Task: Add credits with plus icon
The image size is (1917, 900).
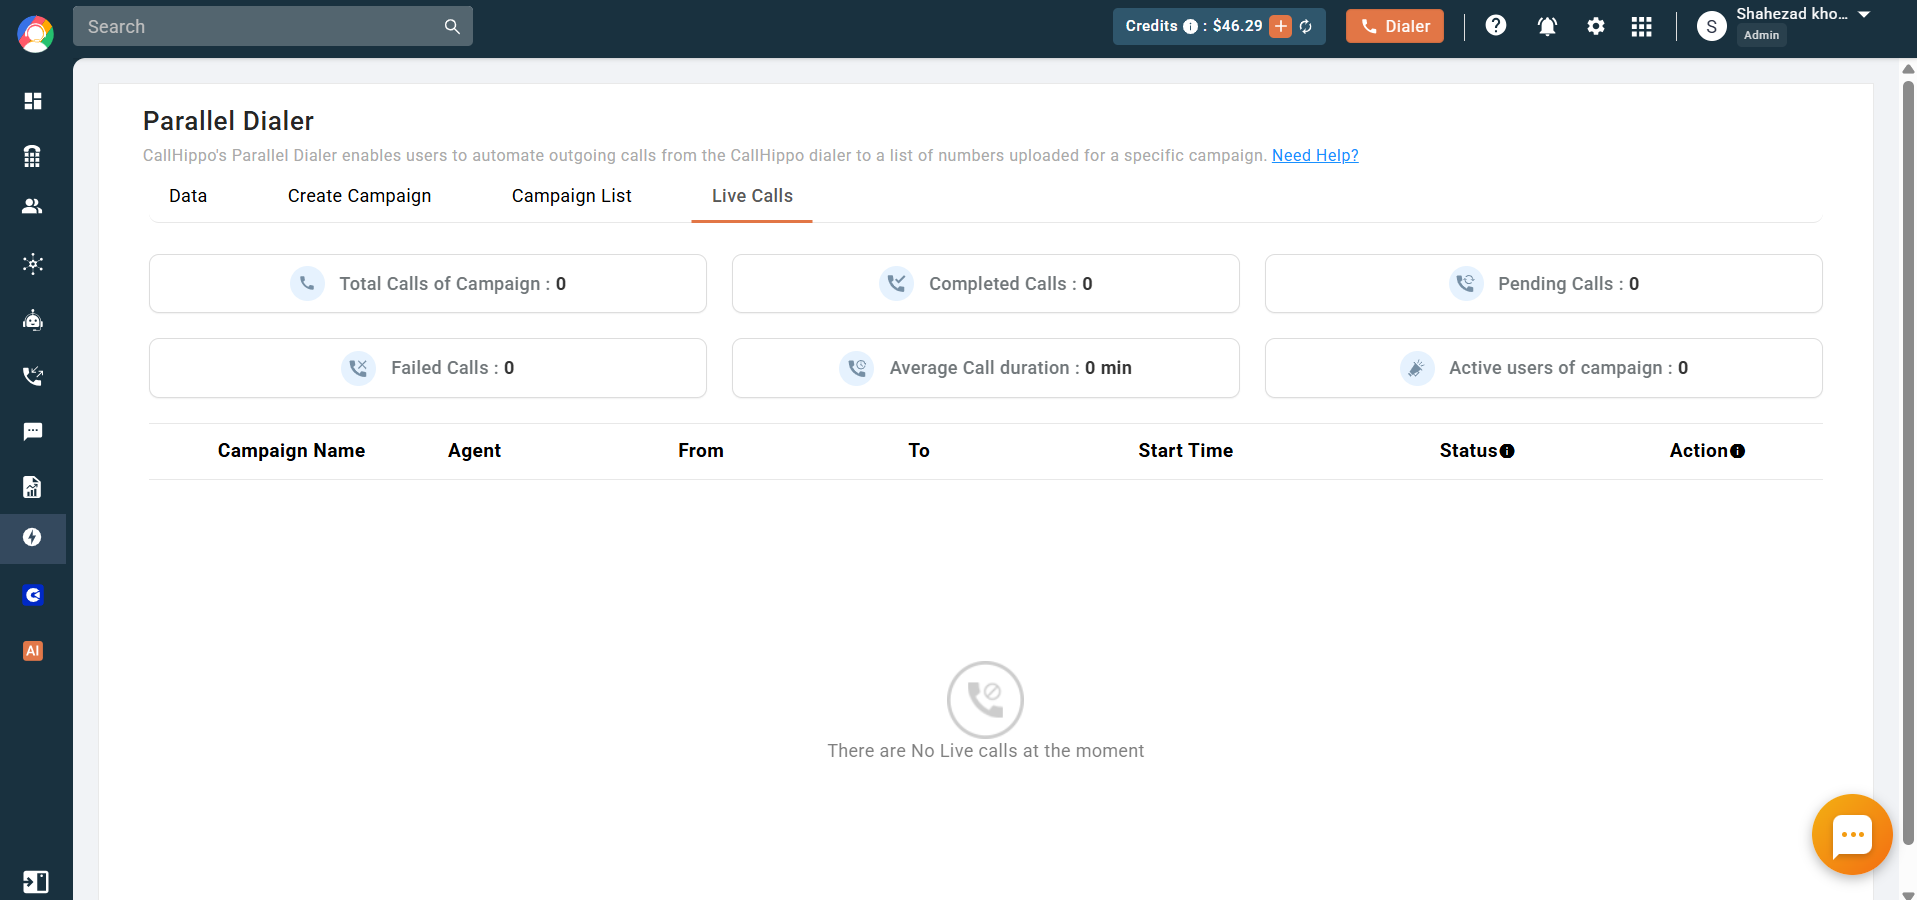Action: click(1281, 26)
